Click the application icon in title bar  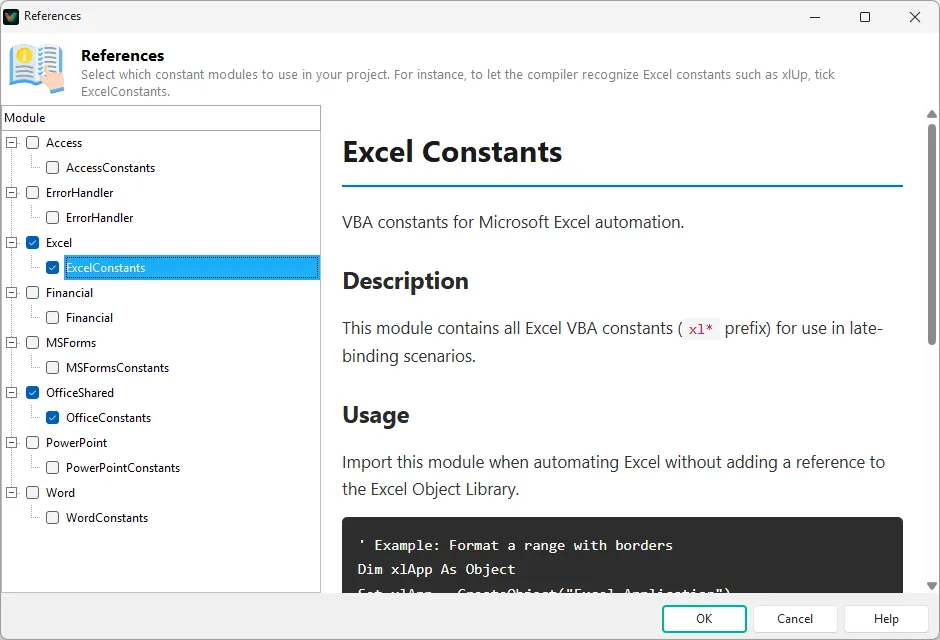pos(11,16)
